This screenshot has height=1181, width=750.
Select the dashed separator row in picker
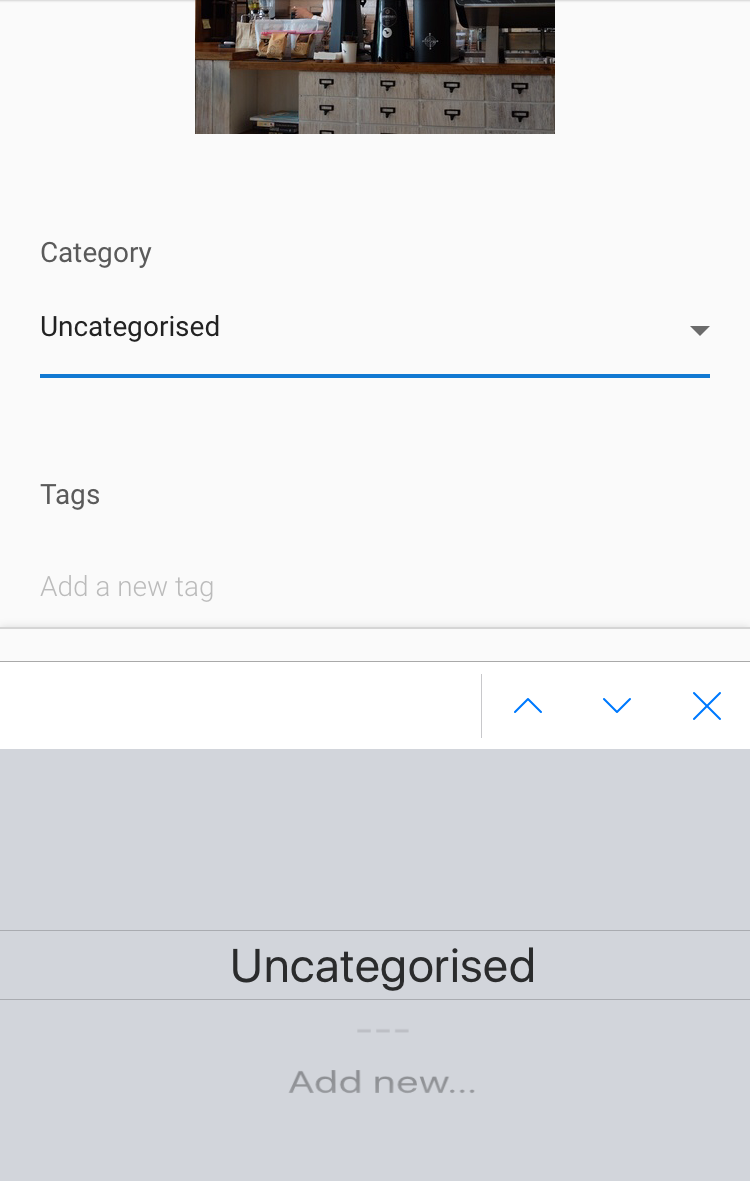tap(383, 1030)
